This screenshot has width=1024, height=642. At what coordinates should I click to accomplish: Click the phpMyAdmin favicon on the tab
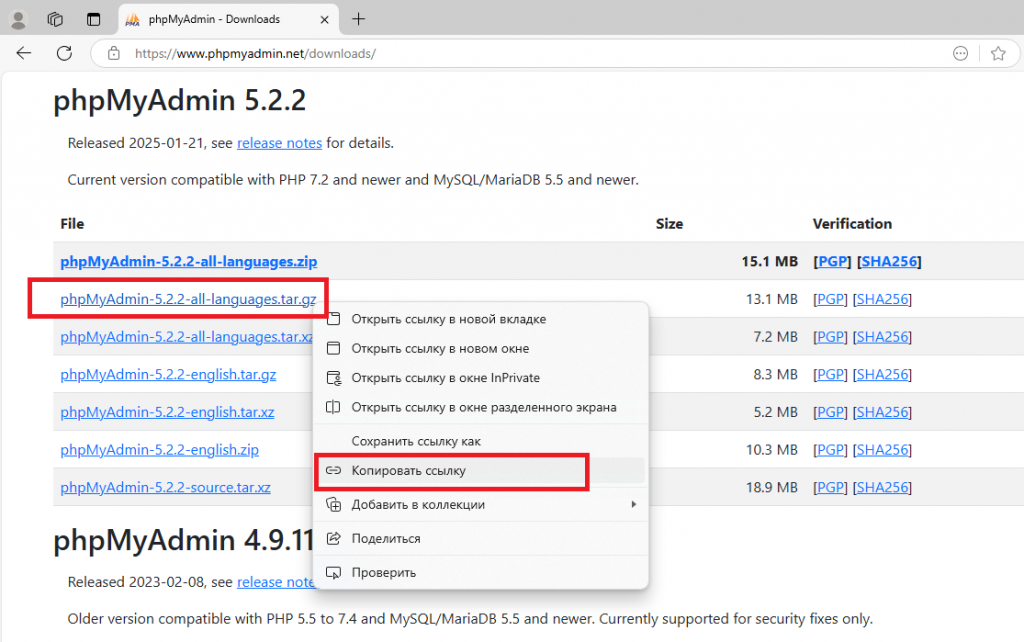pos(133,20)
